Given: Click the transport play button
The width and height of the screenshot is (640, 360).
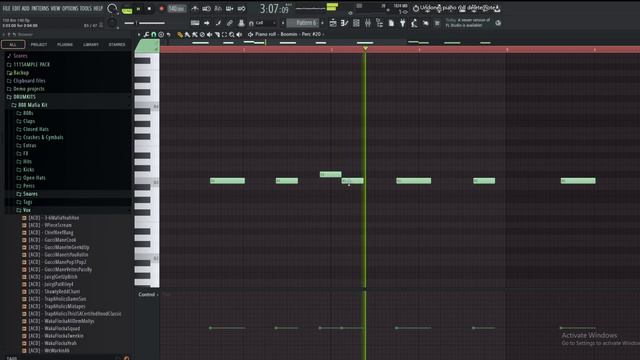Looking at the screenshot, I should point(138,9).
